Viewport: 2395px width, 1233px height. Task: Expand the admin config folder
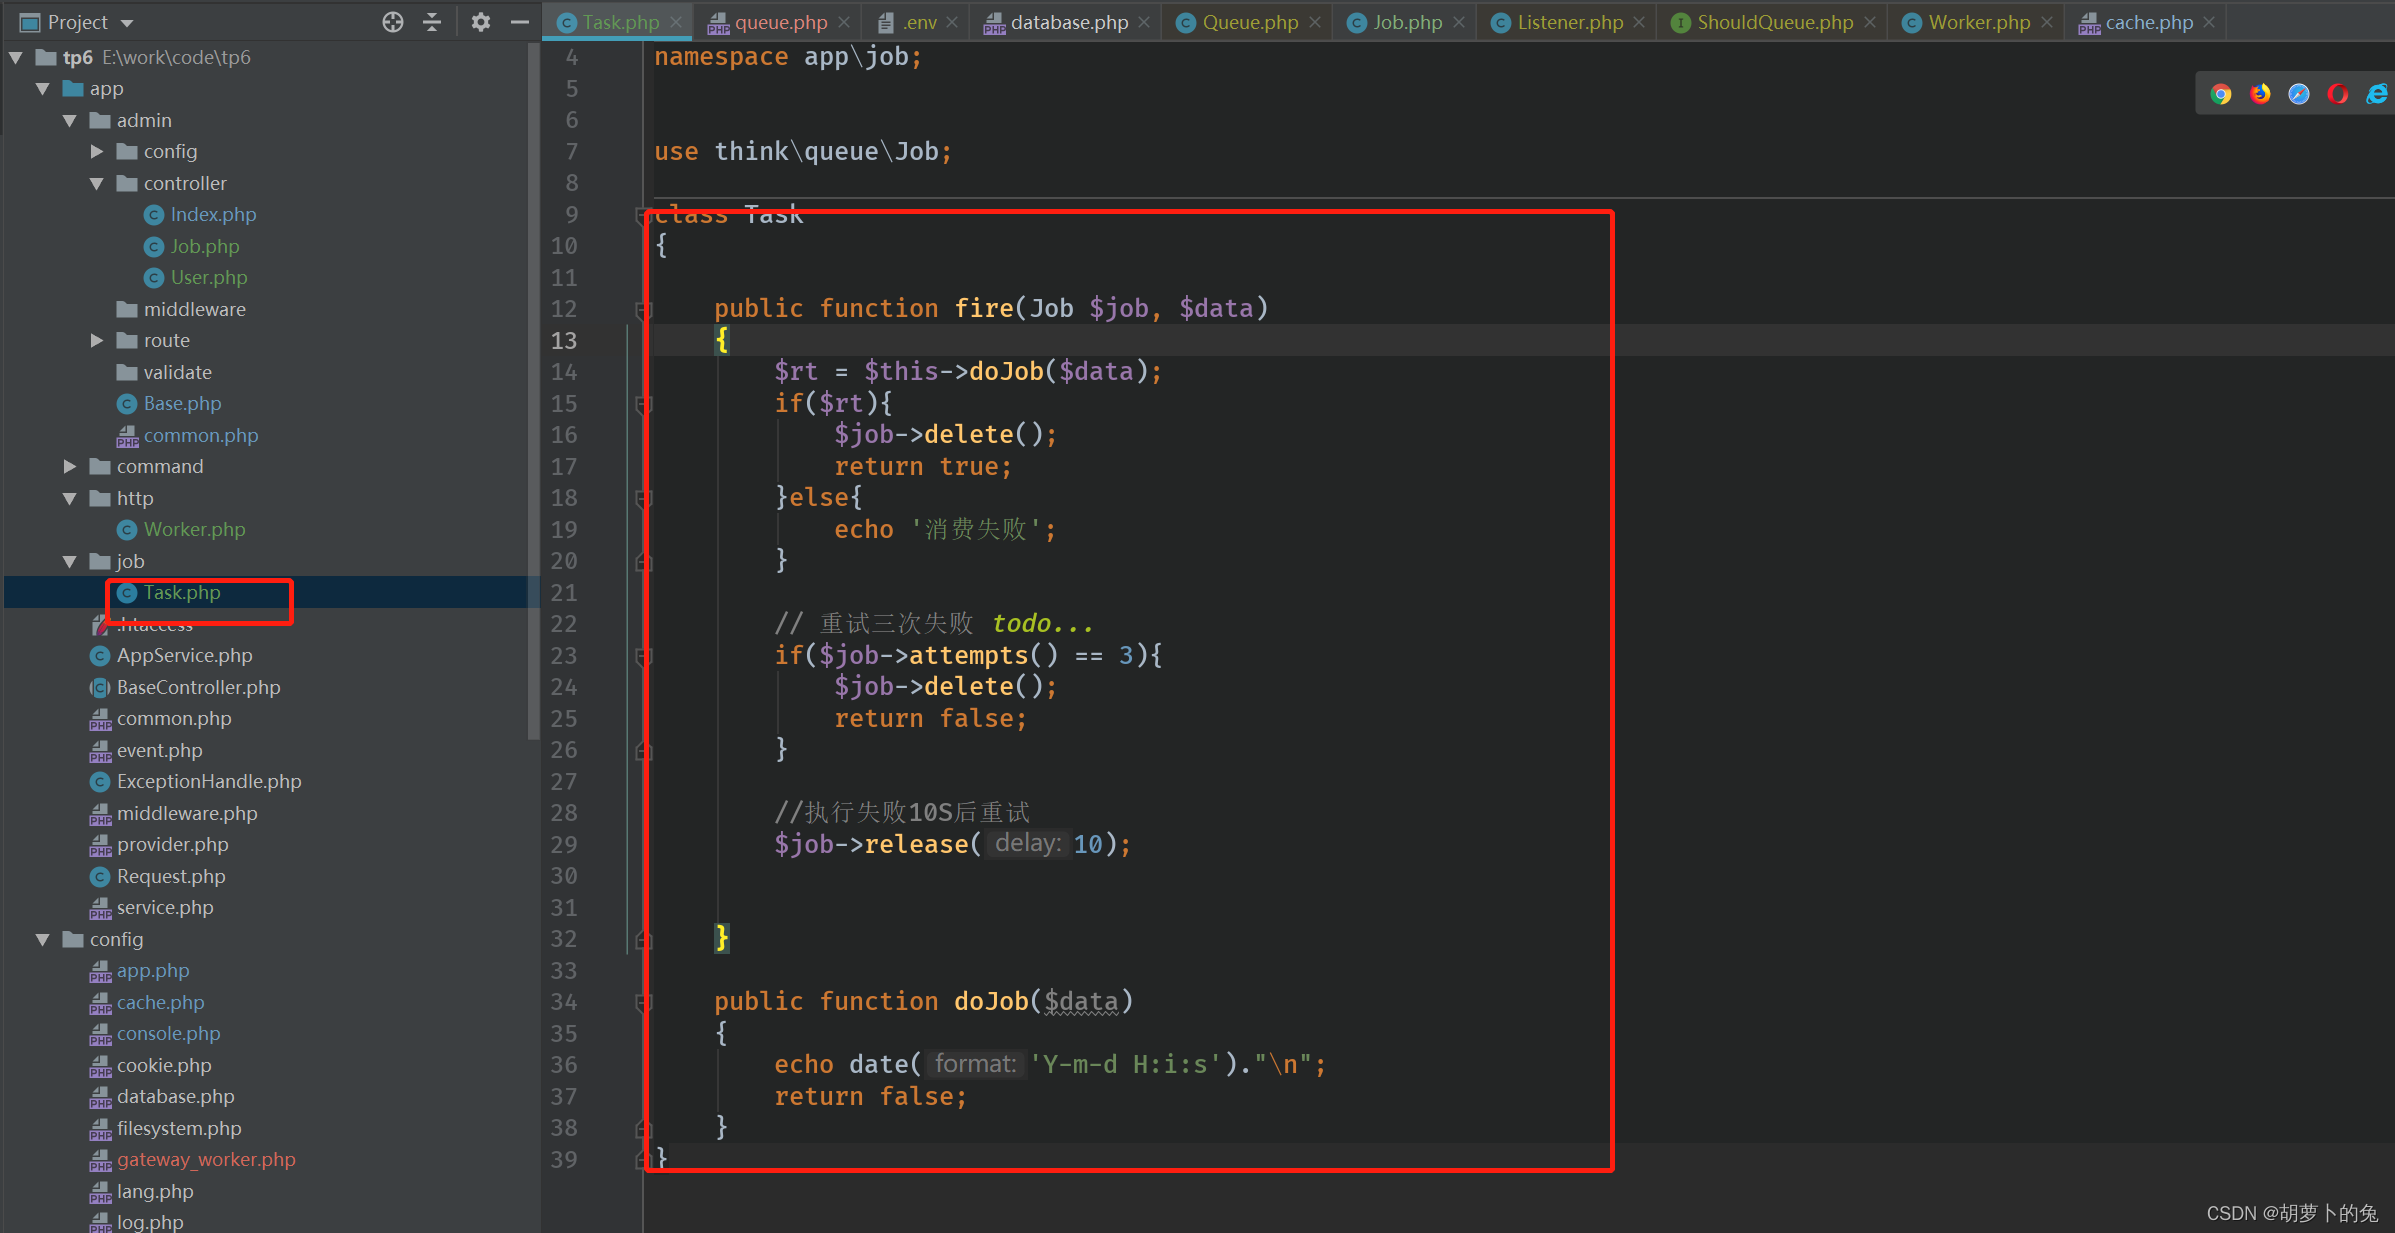click(x=97, y=152)
